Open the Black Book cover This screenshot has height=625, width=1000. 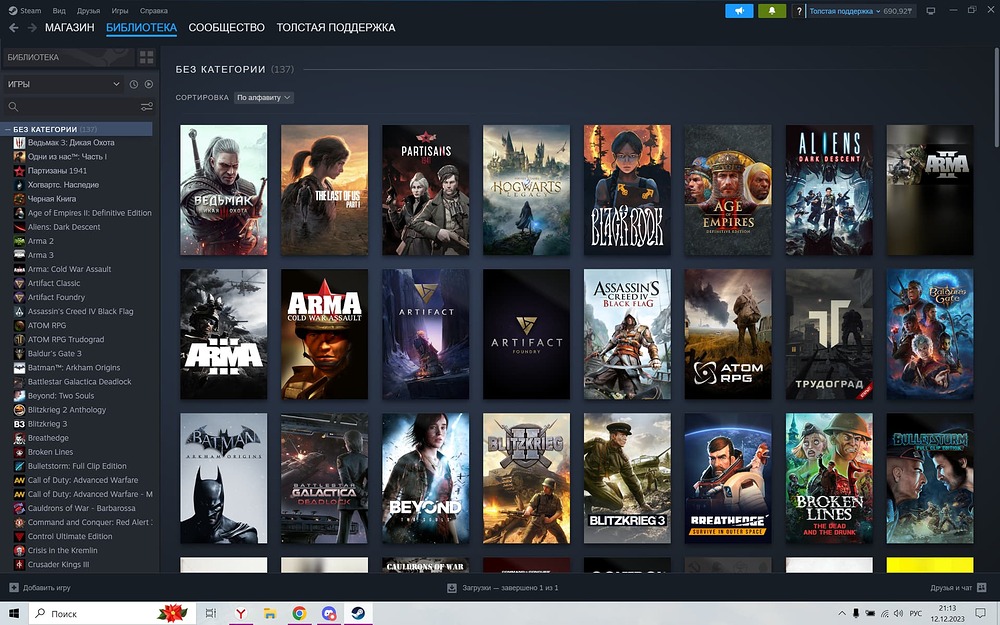627,190
